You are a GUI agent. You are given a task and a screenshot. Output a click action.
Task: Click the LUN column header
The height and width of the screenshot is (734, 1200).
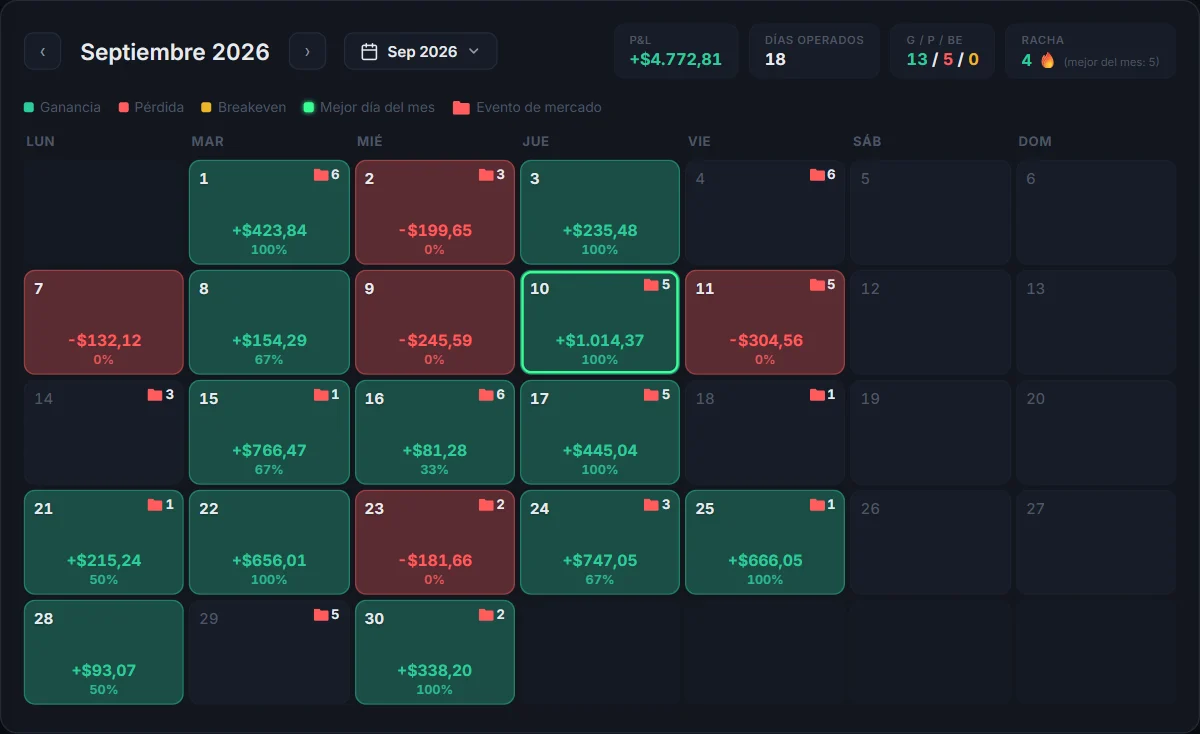pos(40,141)
